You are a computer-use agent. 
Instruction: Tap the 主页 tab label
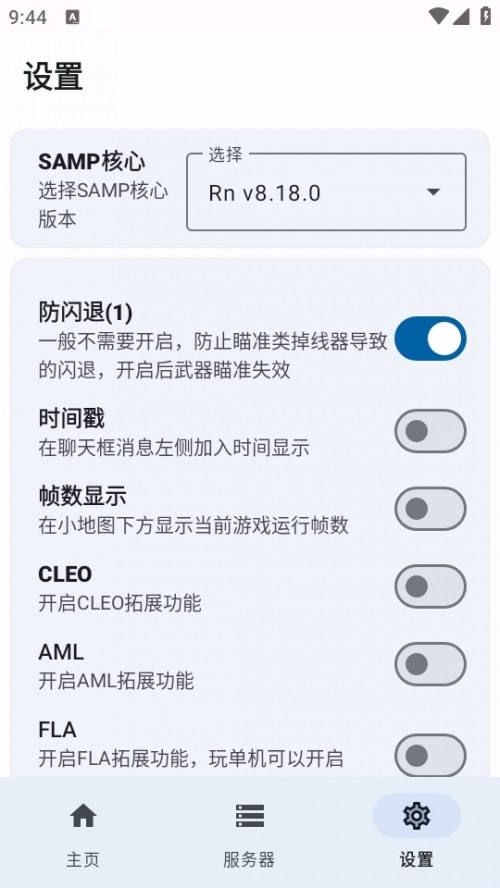[x=83, y=860]
